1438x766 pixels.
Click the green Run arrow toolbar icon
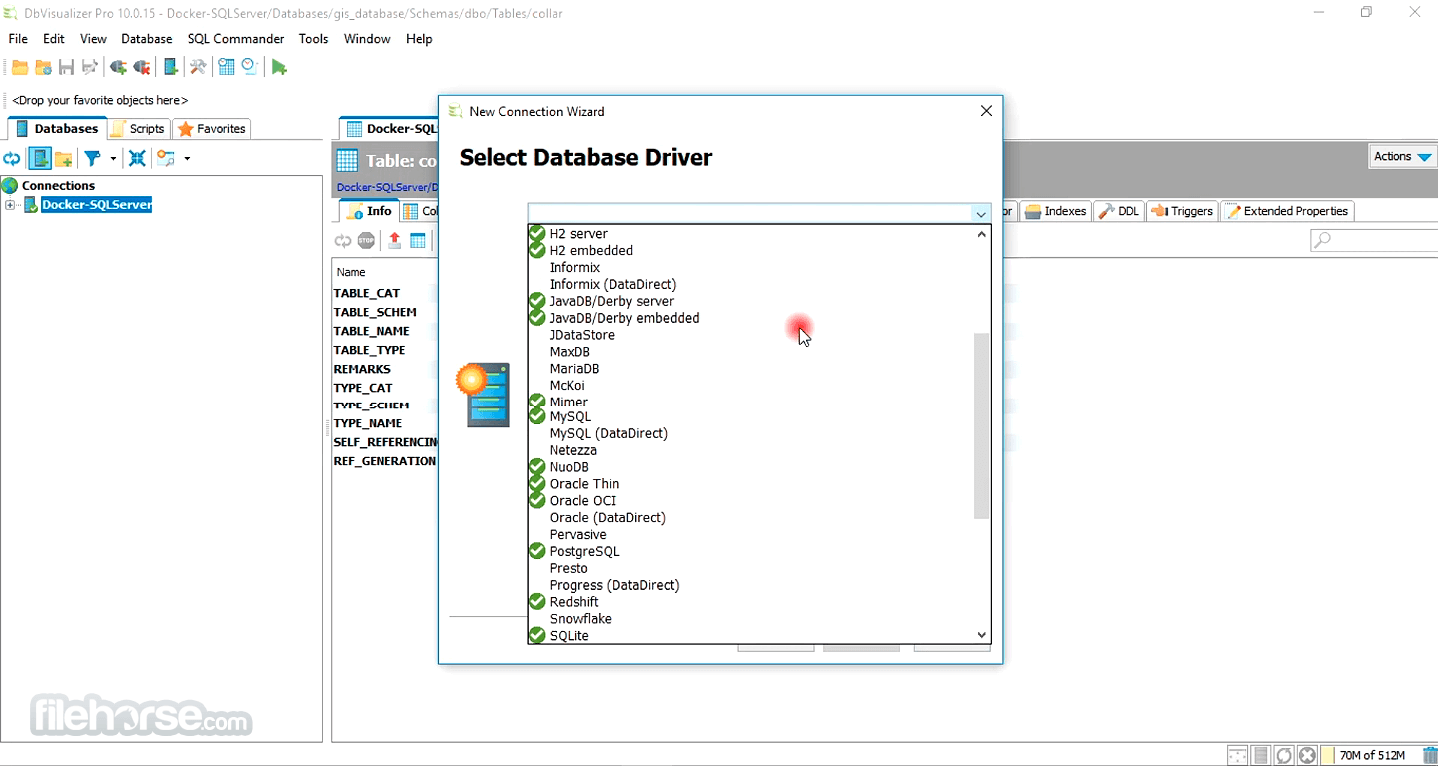279,67
